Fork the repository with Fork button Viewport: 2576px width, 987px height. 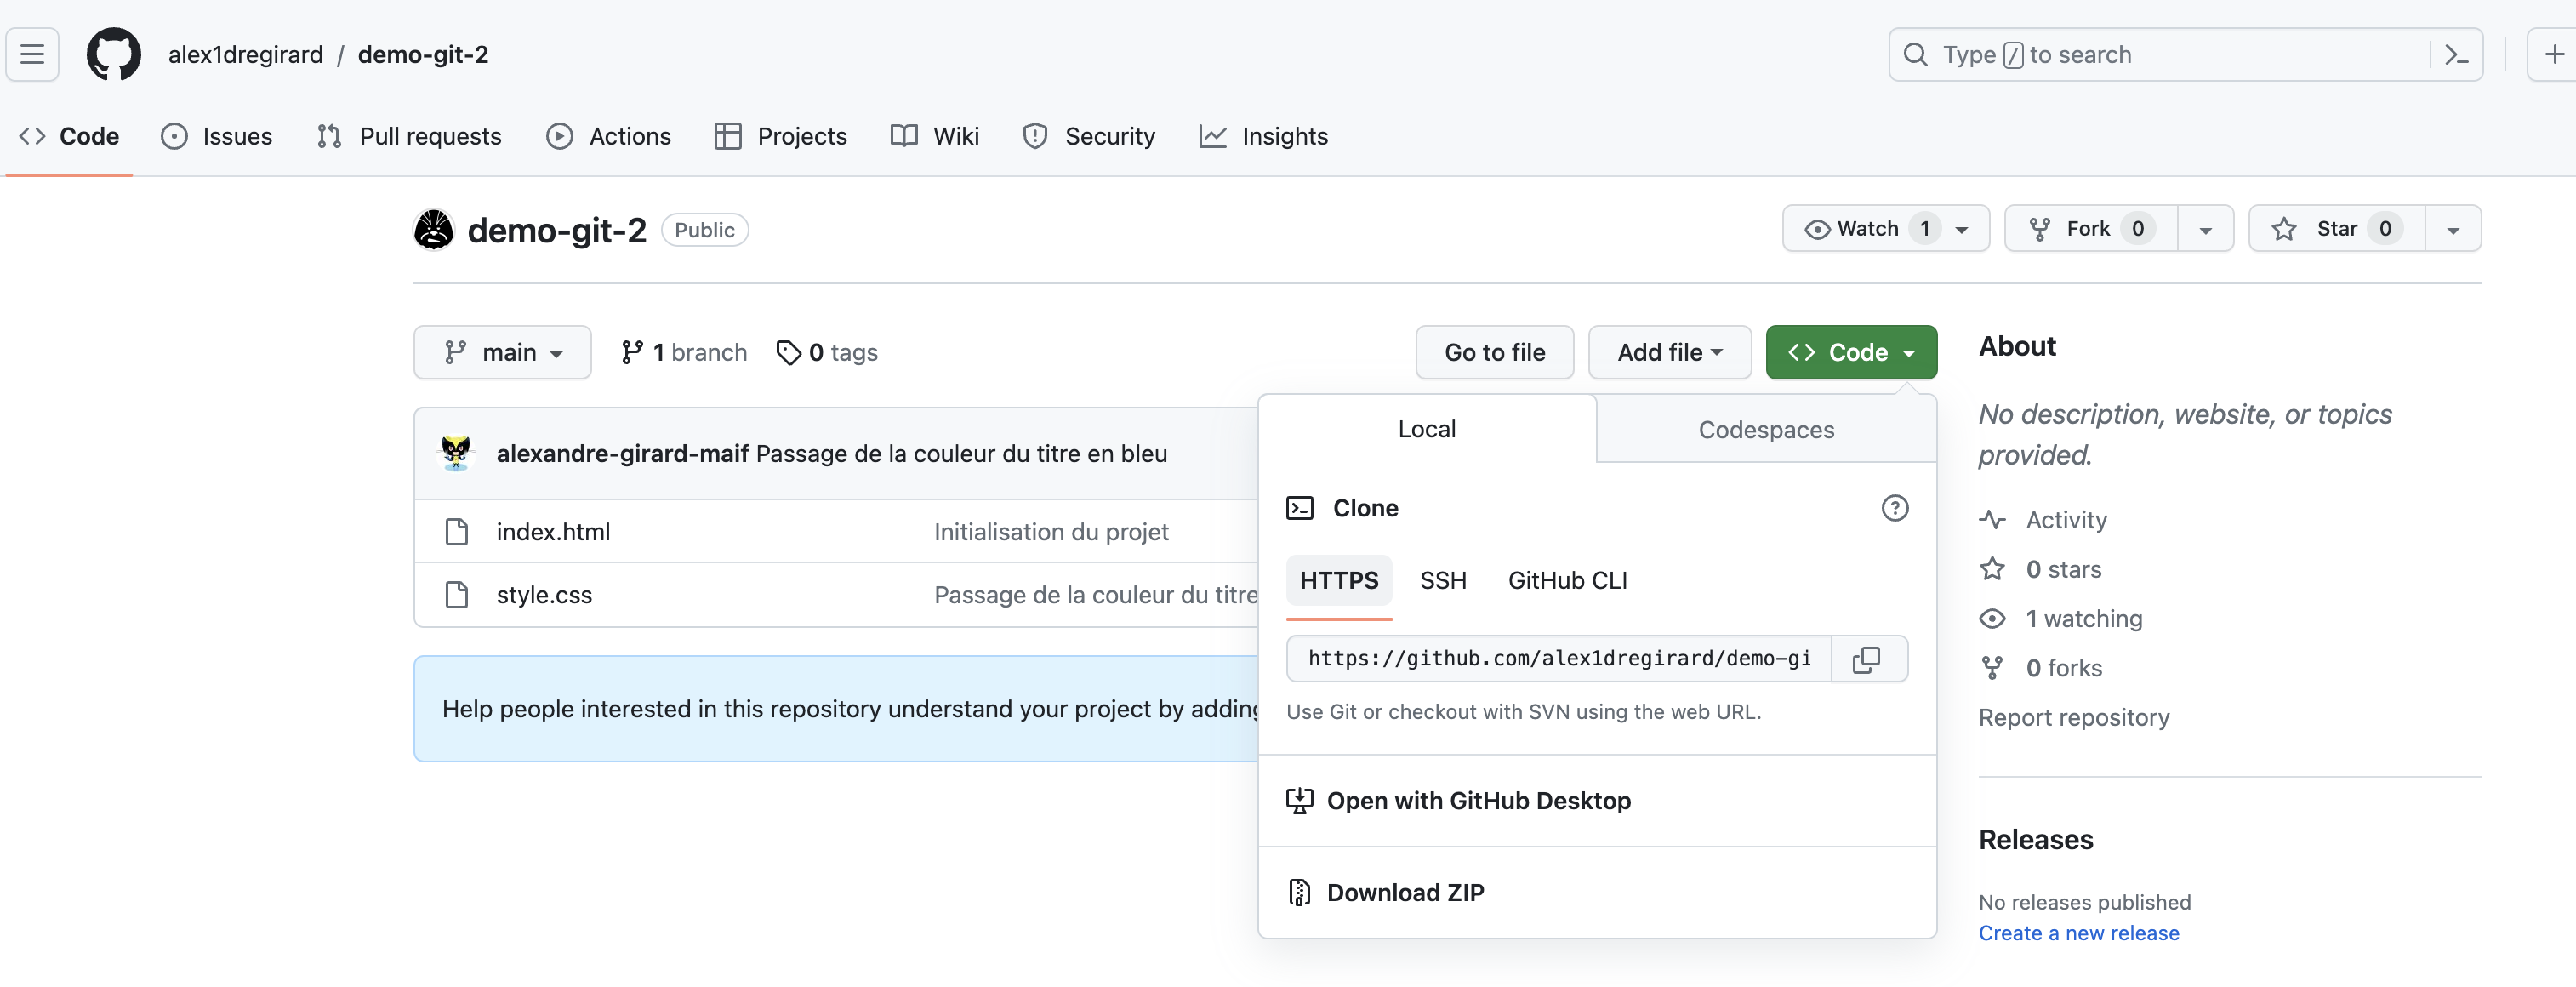coord(2091,229)
